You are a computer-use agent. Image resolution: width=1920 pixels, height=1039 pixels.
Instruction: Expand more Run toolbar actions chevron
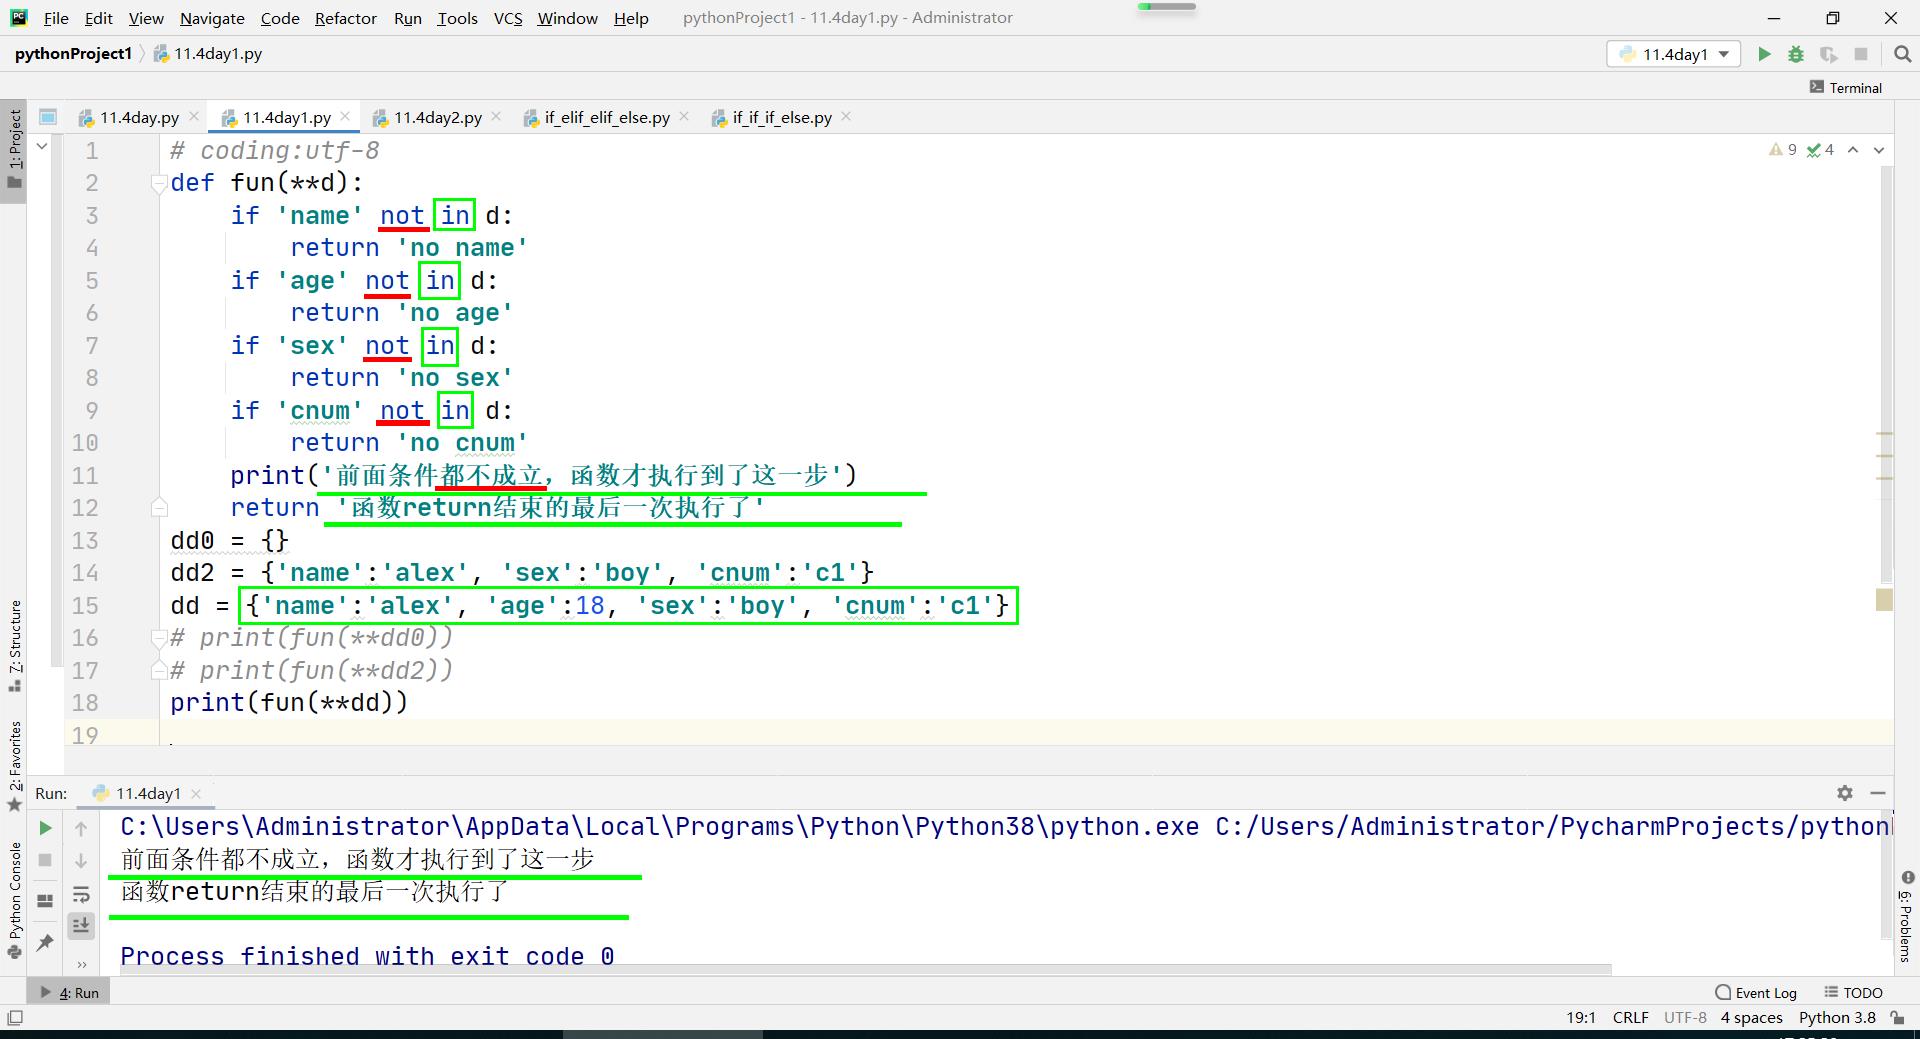(81, 965)
